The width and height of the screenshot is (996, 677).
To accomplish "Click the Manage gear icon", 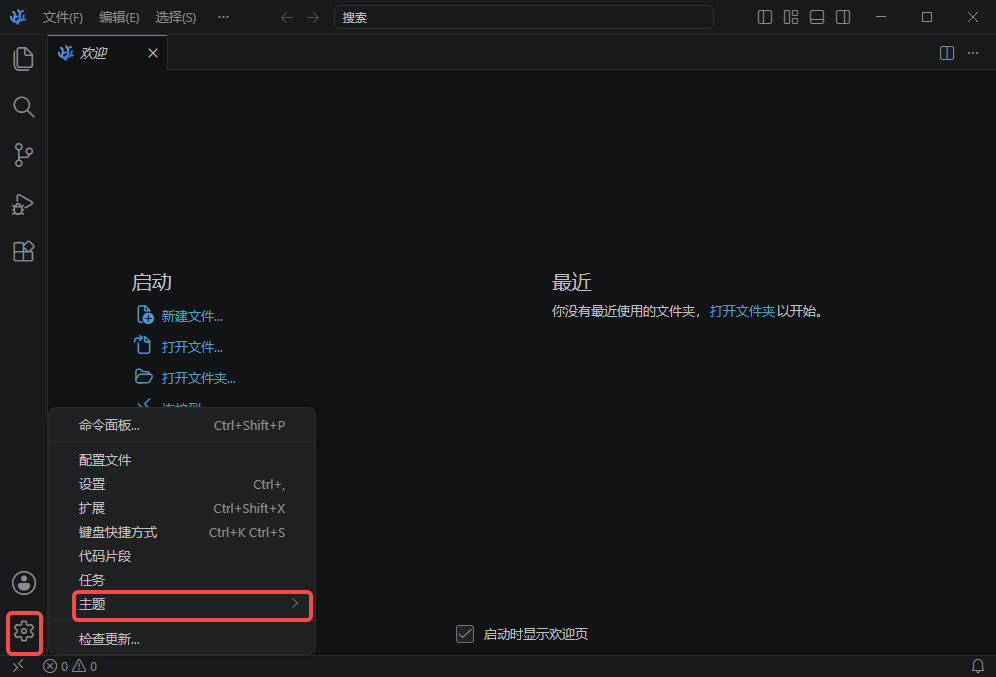I will (24, 631).
